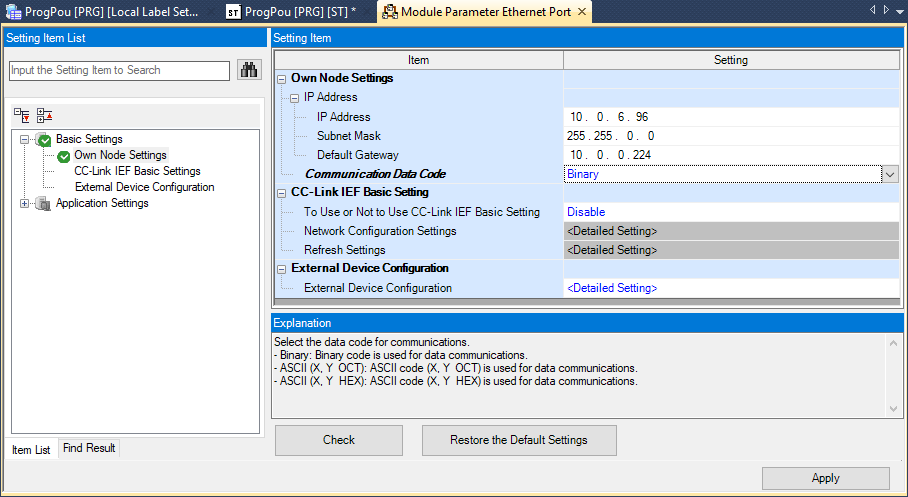Viewport: 908px width, 497px height.
Task: Click the Apply button
Action: (825, 478)
